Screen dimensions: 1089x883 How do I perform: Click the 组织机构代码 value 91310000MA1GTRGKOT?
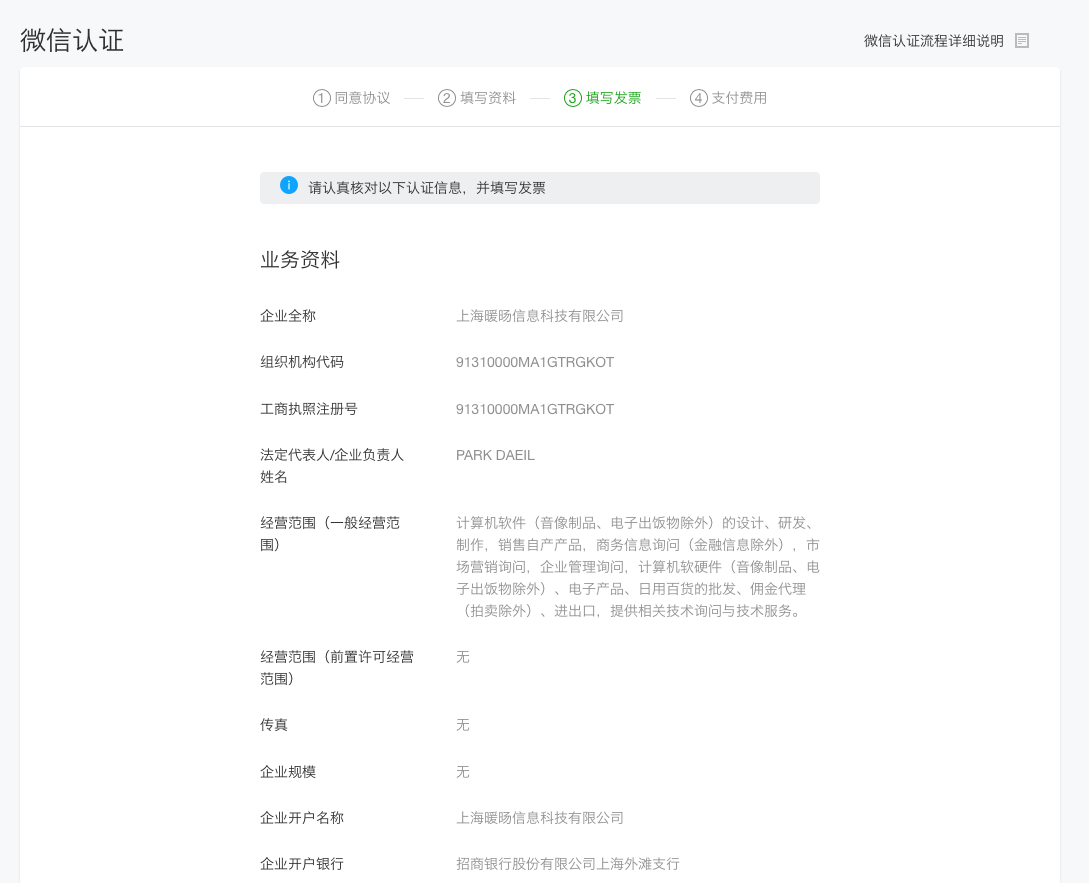click(534, 362)
